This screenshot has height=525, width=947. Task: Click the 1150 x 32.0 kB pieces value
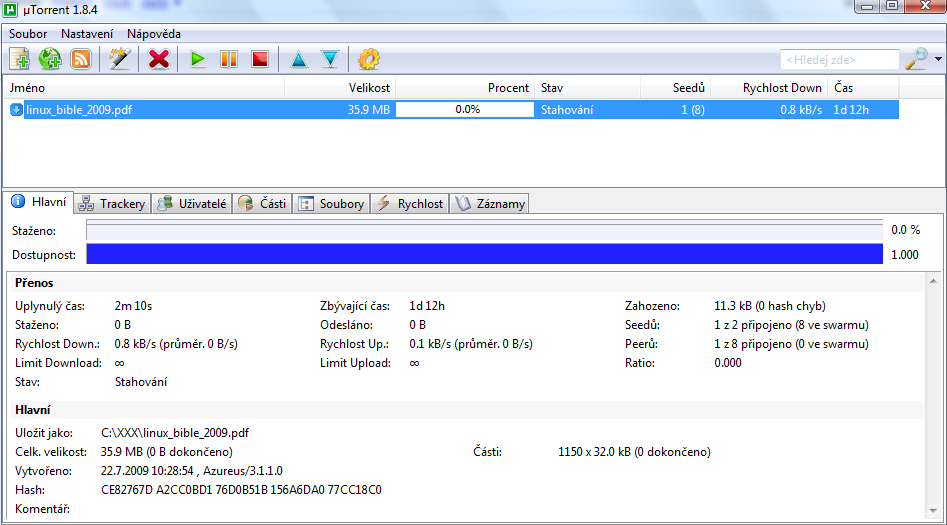[634, 452]
